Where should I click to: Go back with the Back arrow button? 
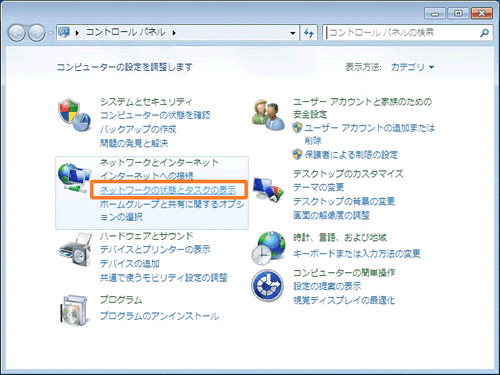(x=17, y=33)
